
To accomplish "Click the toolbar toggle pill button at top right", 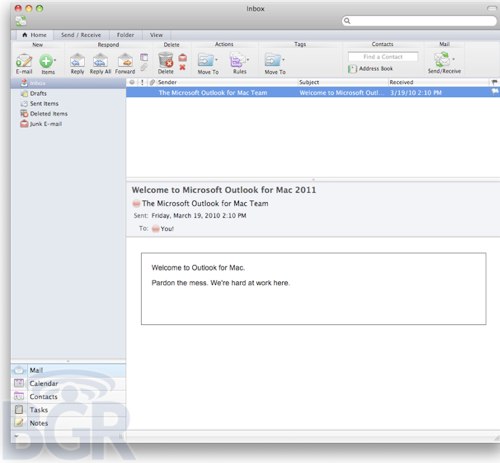I will 492,8.
